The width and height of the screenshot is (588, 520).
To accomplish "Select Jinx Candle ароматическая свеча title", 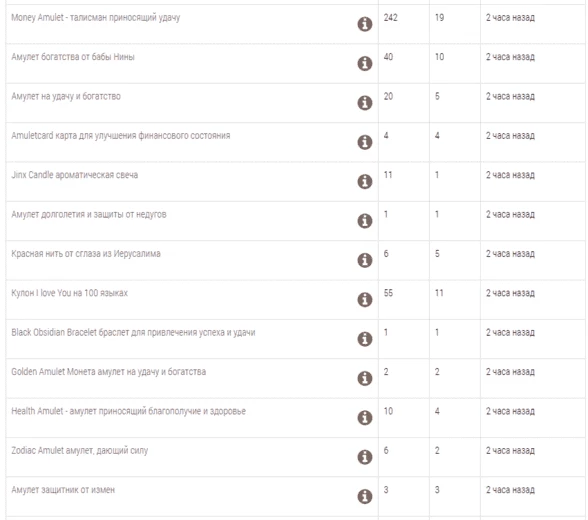I will coord(75,175).
